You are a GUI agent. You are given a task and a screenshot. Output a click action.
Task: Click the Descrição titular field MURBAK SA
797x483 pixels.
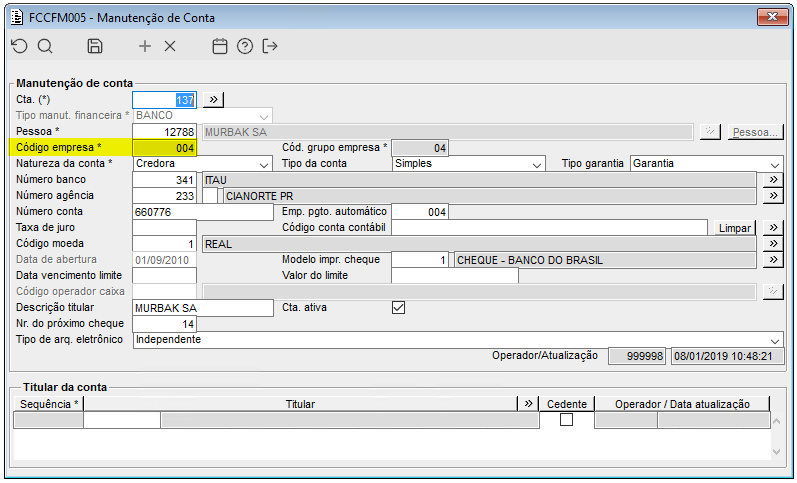[203, 308]
